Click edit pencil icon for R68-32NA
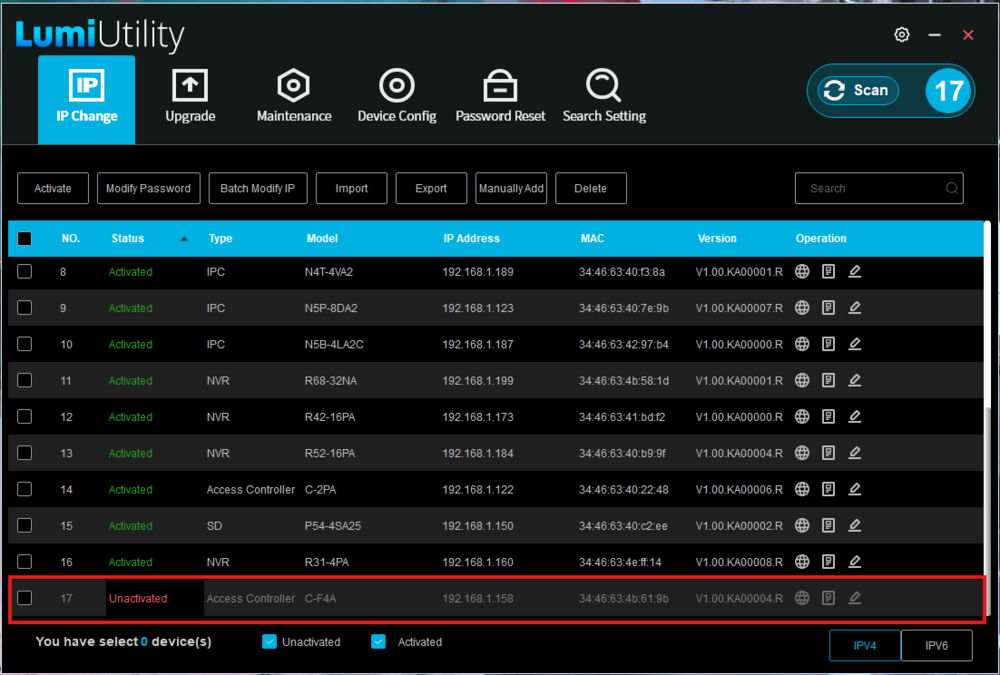Viewport: 1000px width, 675px height. pyautogui.click(x=854, y=380)
